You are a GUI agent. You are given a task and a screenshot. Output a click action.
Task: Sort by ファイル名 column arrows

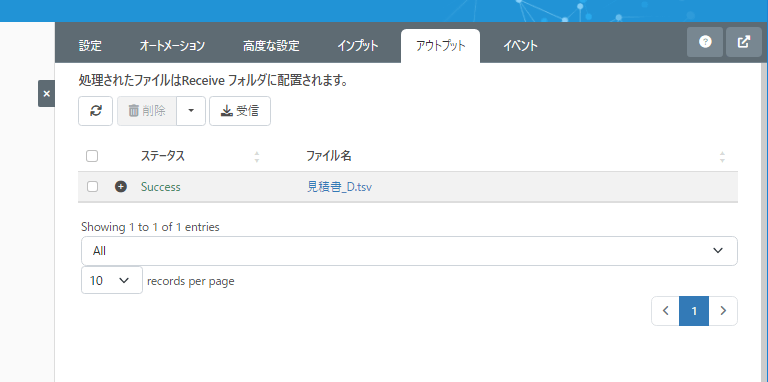722,157
